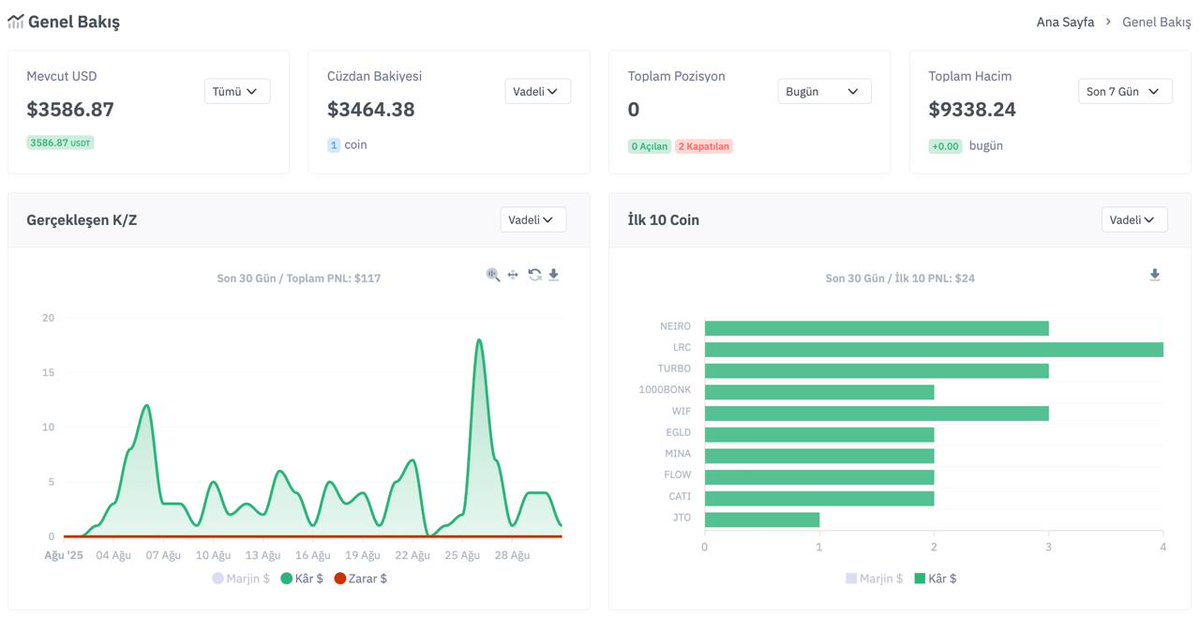Download the İlk 10 Coin chart
1200x617 pixels.
[x=1155, y=275]
